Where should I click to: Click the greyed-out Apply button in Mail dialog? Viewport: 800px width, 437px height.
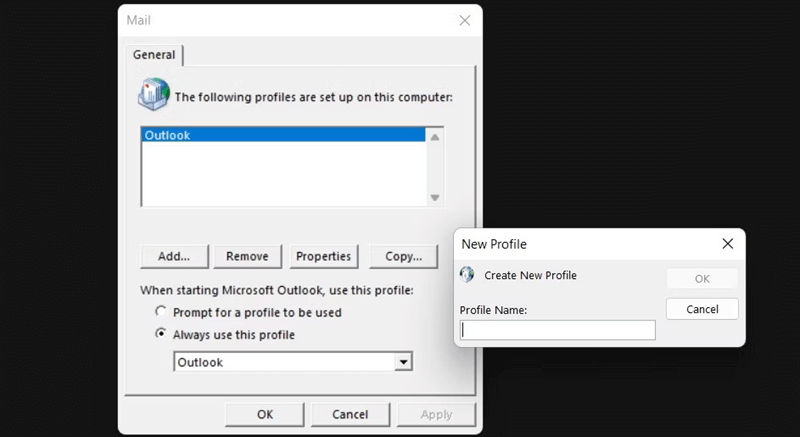click(436, 415)
